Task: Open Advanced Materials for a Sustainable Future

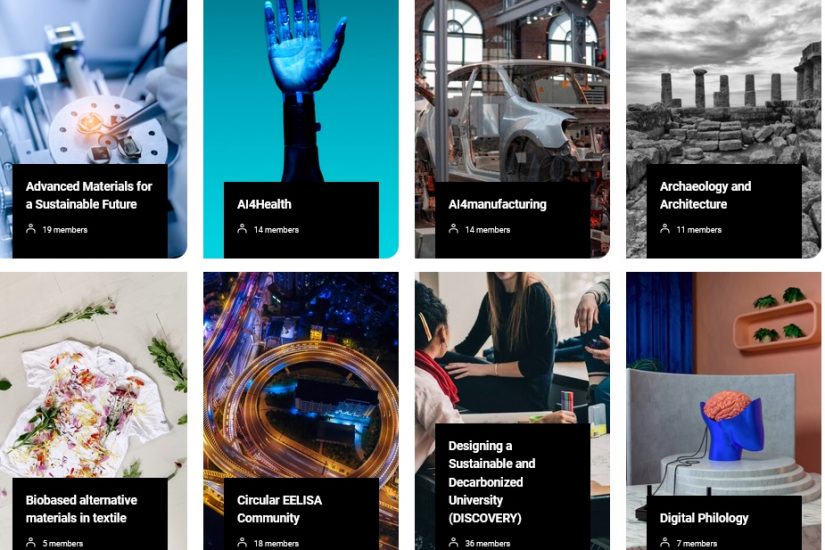Action: point(89,195)
